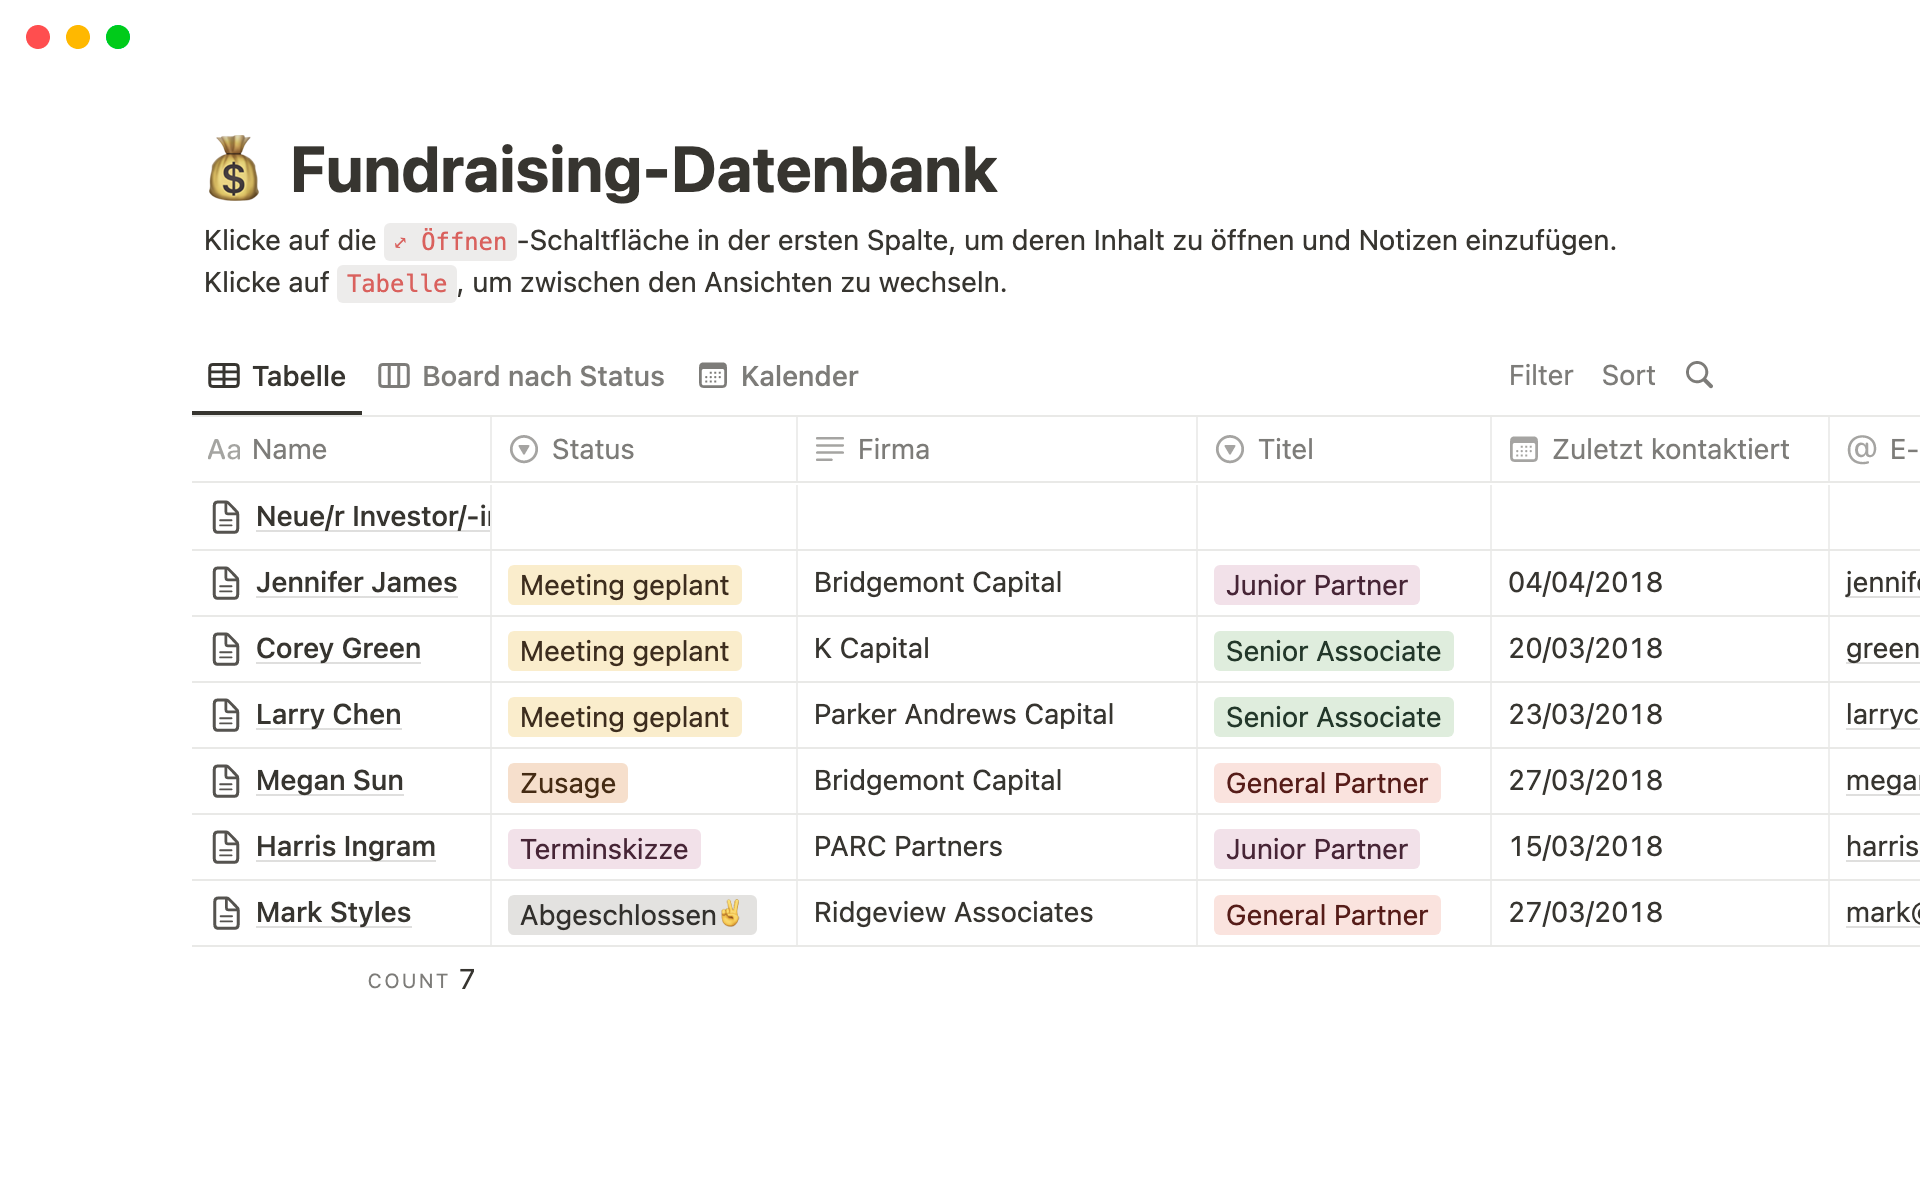
Task: Switch to the Board nach Status view
Action: coord(542,376)
